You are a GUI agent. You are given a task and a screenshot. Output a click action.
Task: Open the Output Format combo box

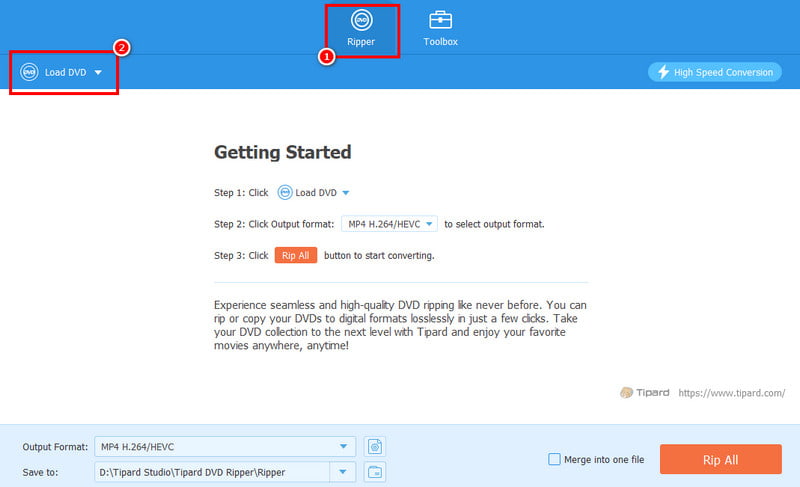point(225,447)
